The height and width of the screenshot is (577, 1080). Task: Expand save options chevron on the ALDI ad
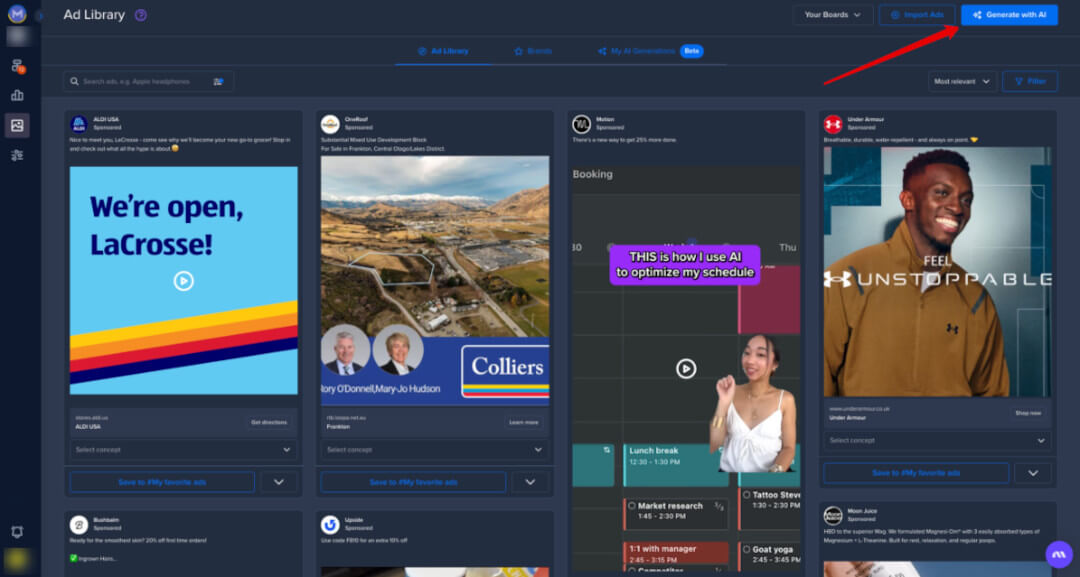coord(279,482)
